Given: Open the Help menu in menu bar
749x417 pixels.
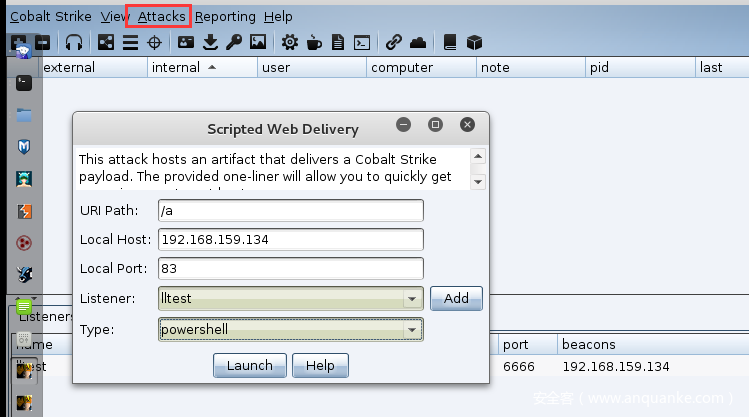Looking at the screenshot, I should (278, 17).
